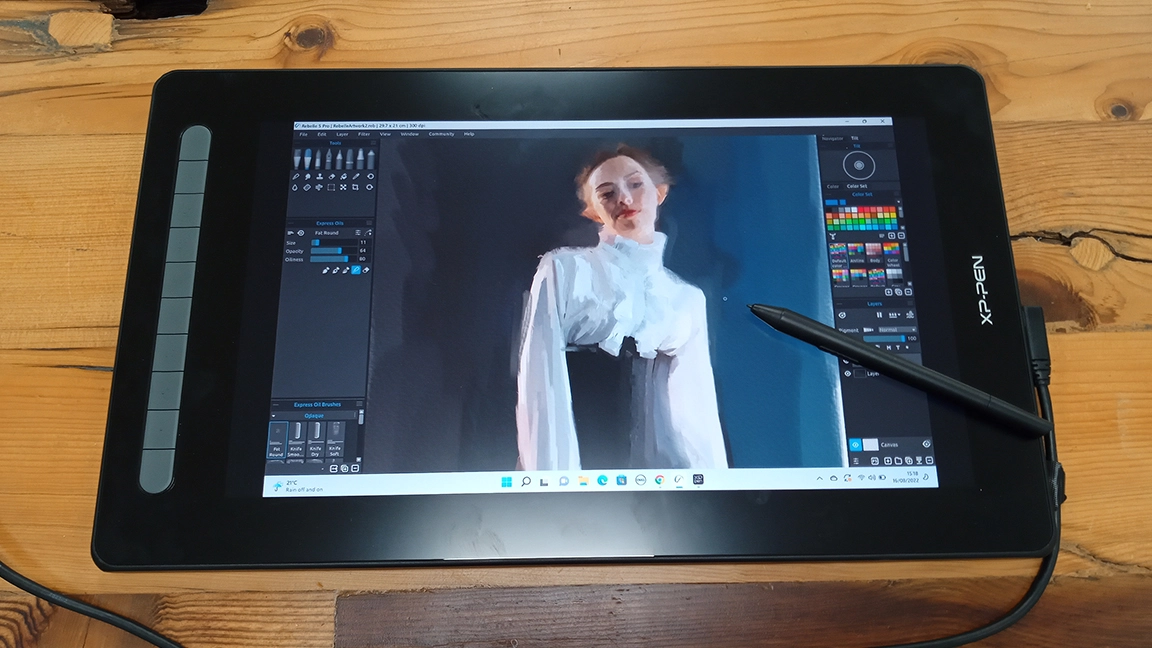Click the Size value field showing 11
The width and height of the screenshot is (1152, 648).
364,242
